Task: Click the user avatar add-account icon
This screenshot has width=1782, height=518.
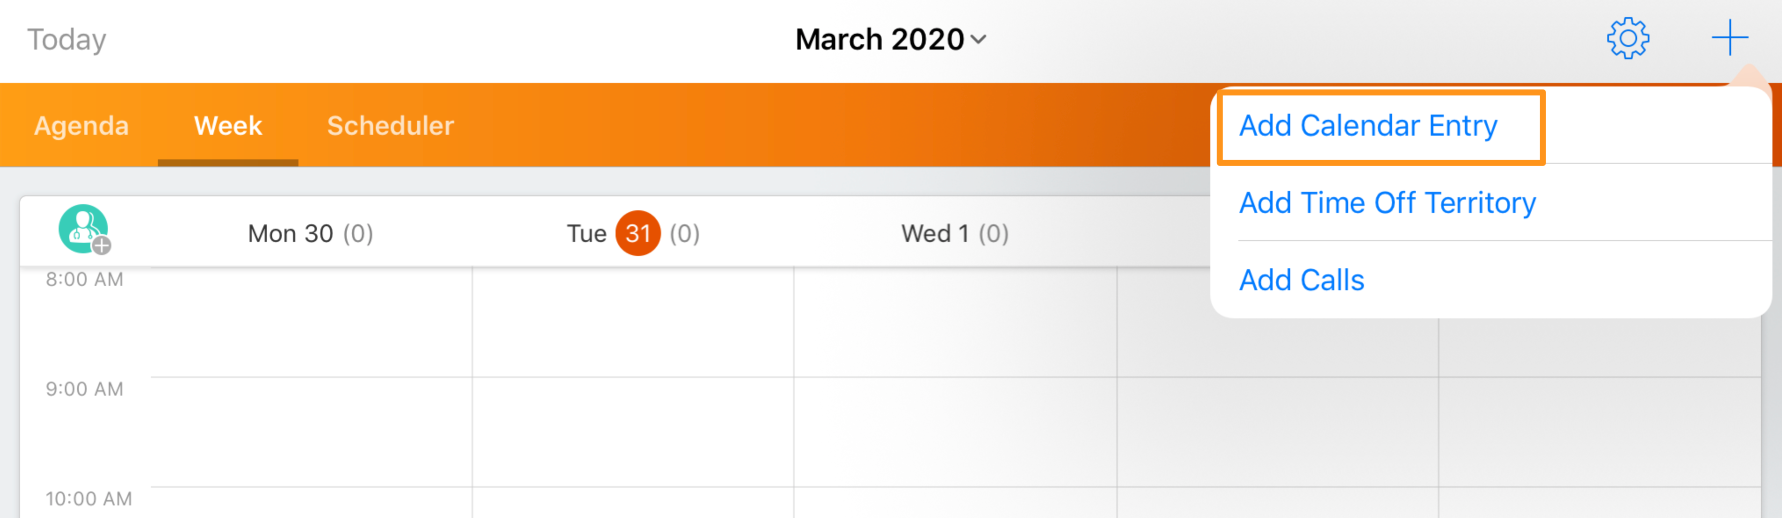Action: coord(84,230)
